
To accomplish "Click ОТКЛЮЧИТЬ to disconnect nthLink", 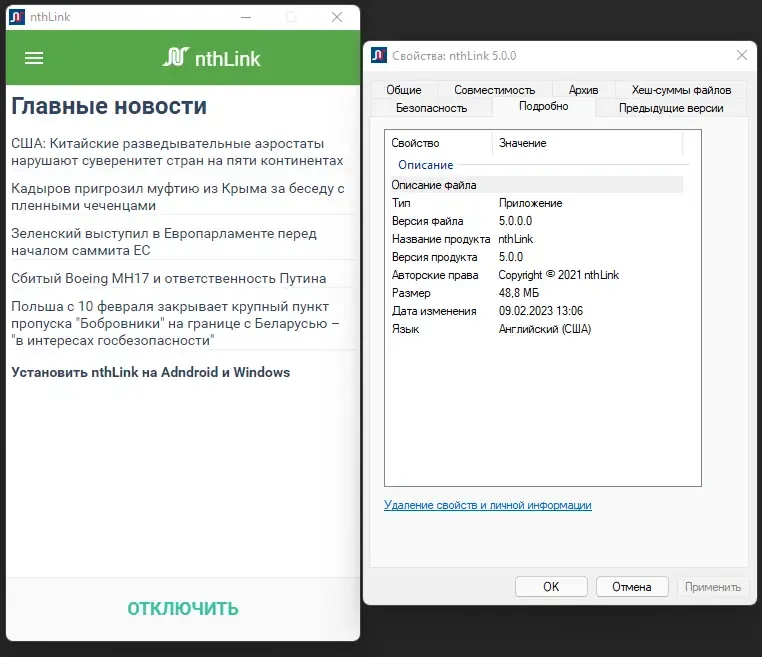I will [183, 608].
